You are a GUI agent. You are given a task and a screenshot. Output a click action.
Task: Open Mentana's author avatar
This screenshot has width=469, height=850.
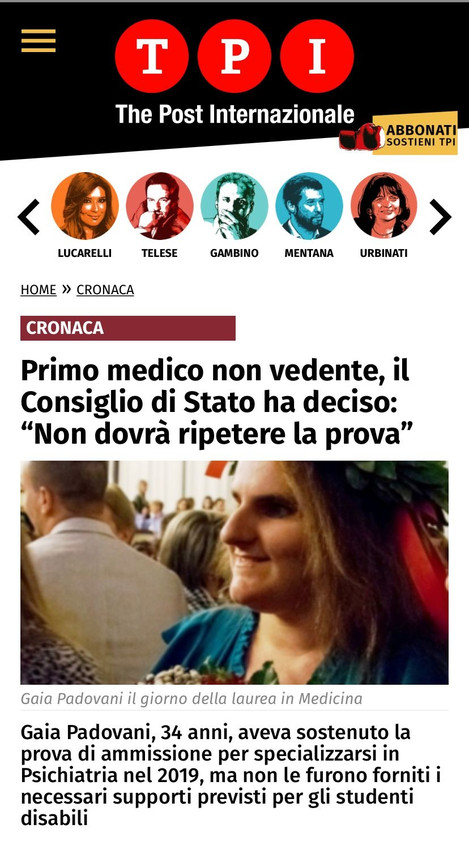click(x=309, y=206)
